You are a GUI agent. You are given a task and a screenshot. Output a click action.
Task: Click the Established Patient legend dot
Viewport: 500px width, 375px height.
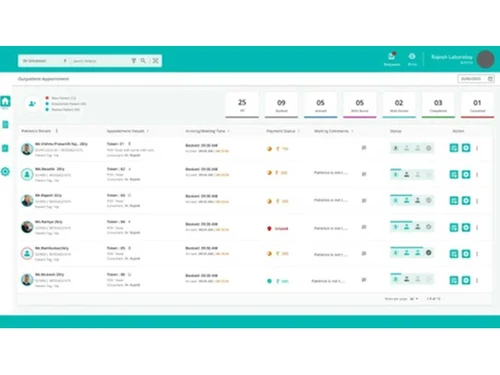click(47, 104)
